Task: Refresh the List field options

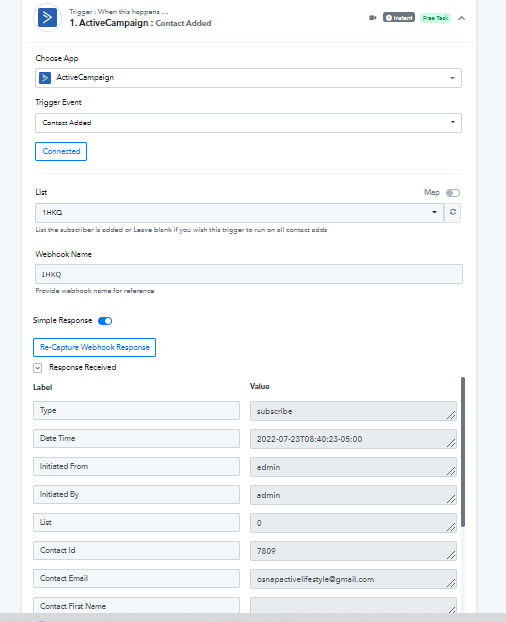Action: (452, 213)
